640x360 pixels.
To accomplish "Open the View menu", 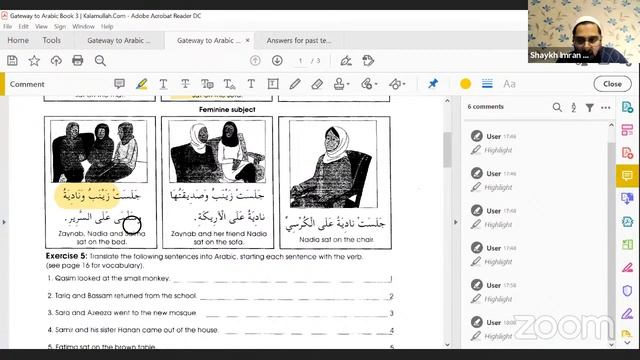I will click(x=41, y=27).
